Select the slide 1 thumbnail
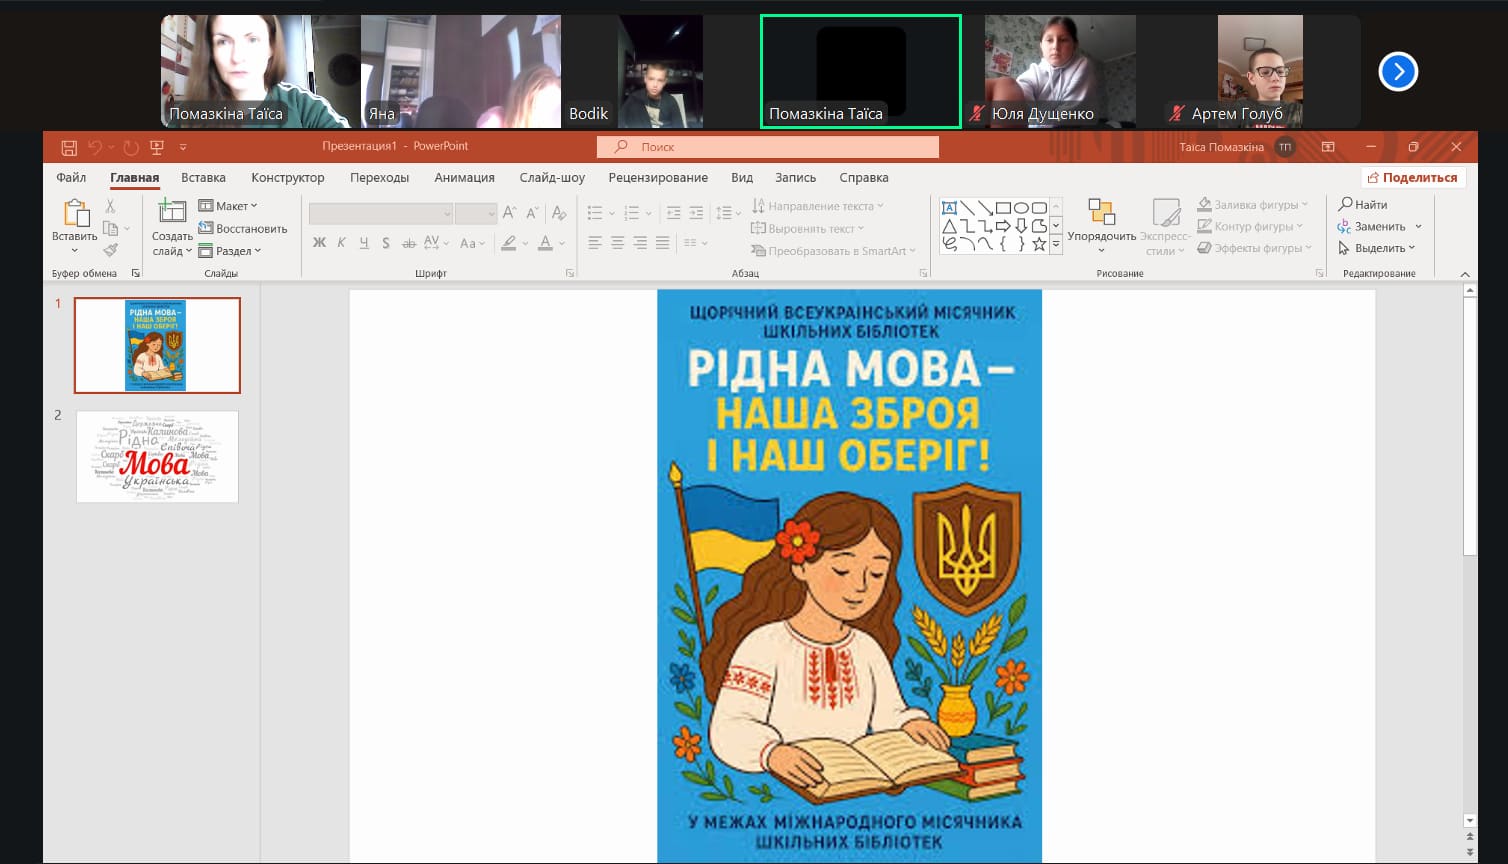 157,345
